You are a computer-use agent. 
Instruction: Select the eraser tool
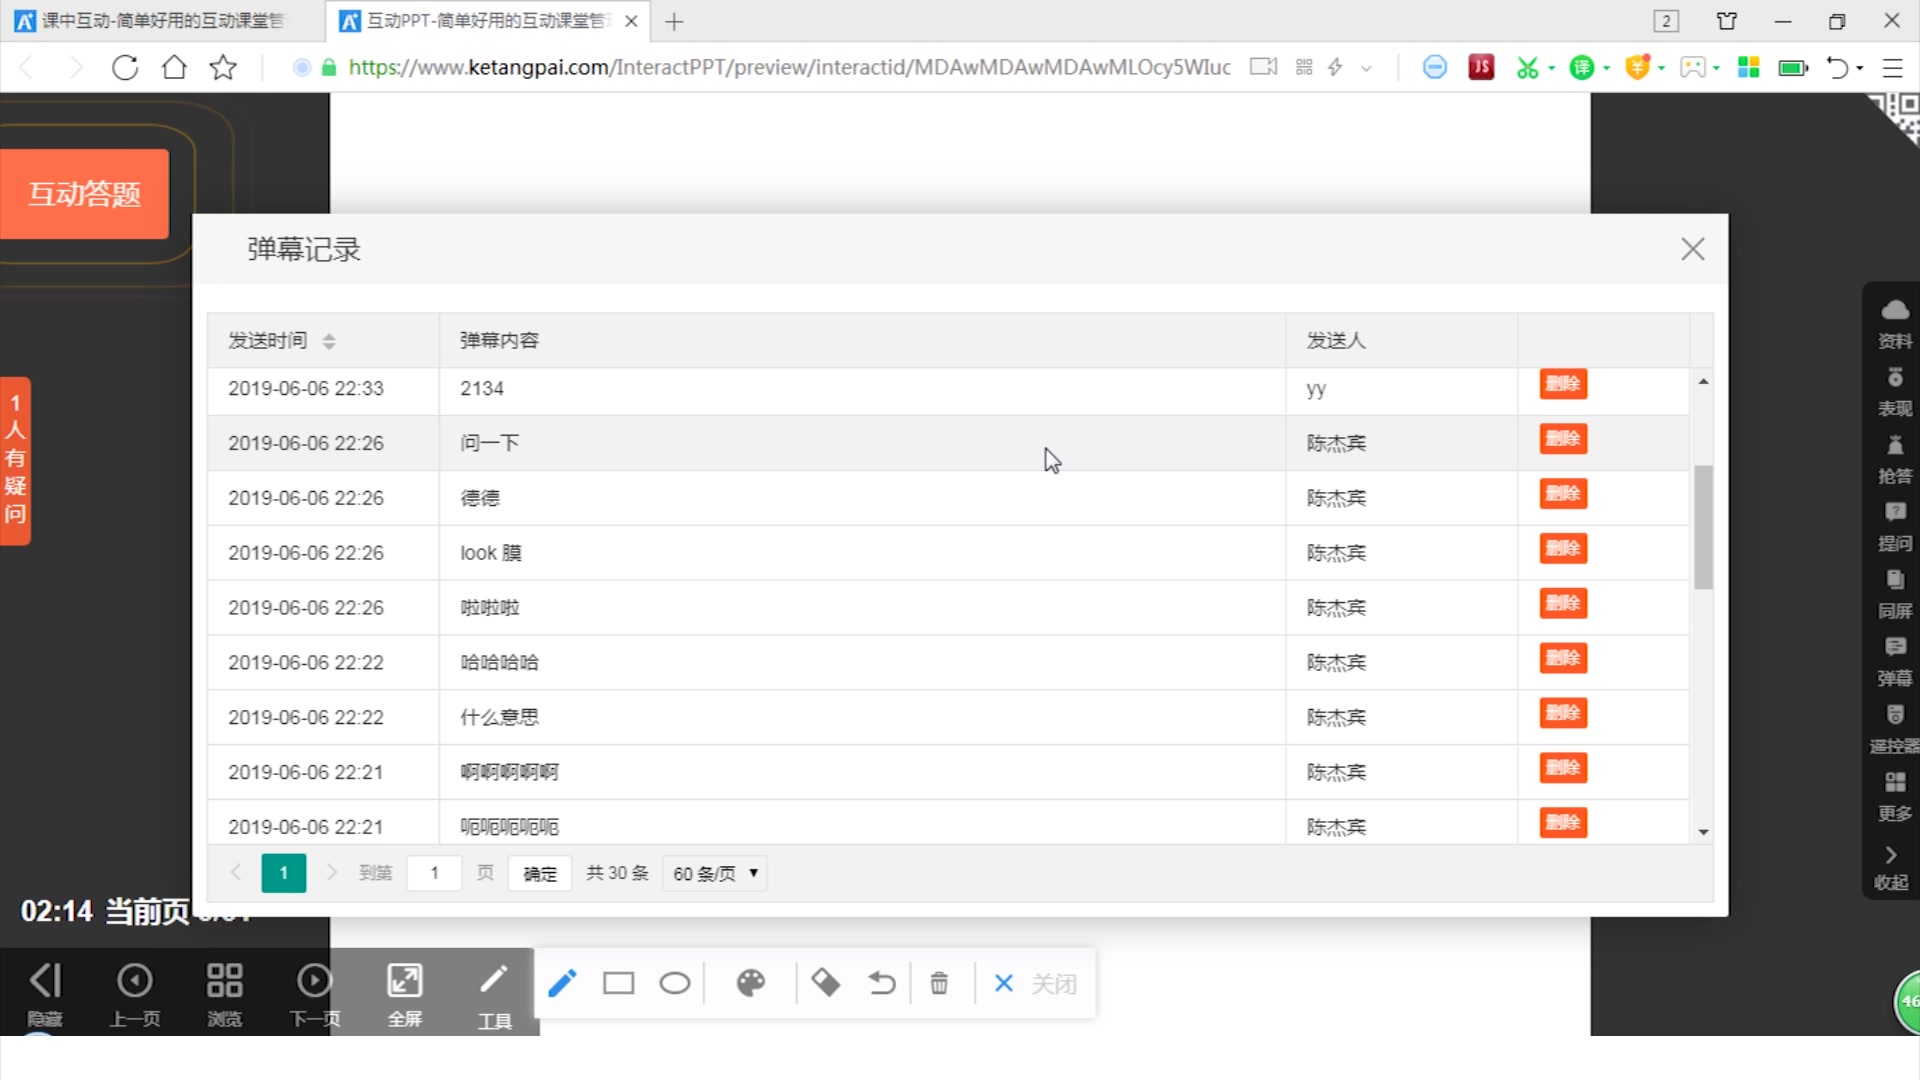825,984
